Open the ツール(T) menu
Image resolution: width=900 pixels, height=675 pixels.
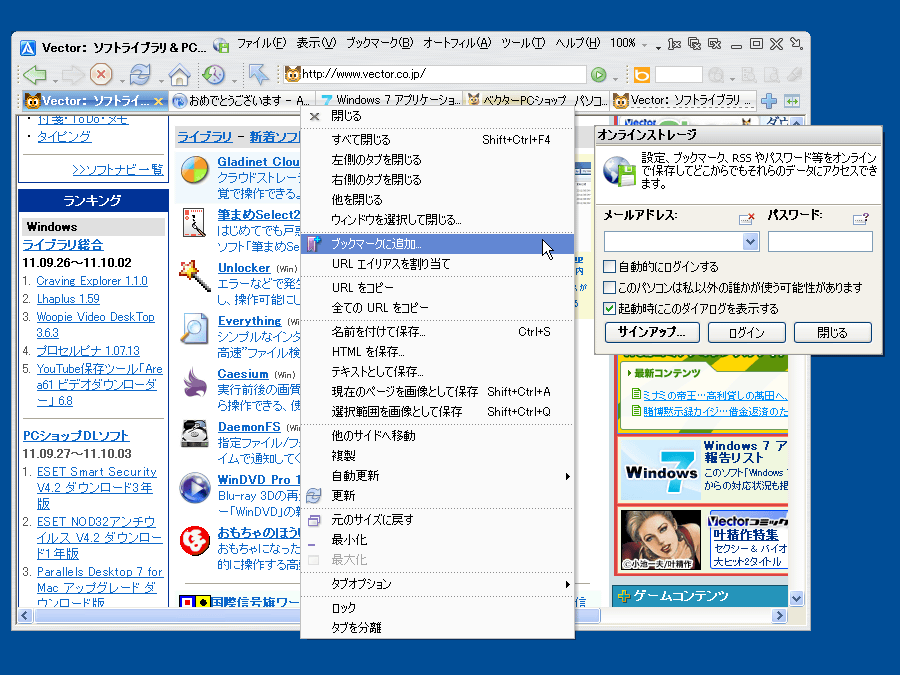click(x=523, y=43)
